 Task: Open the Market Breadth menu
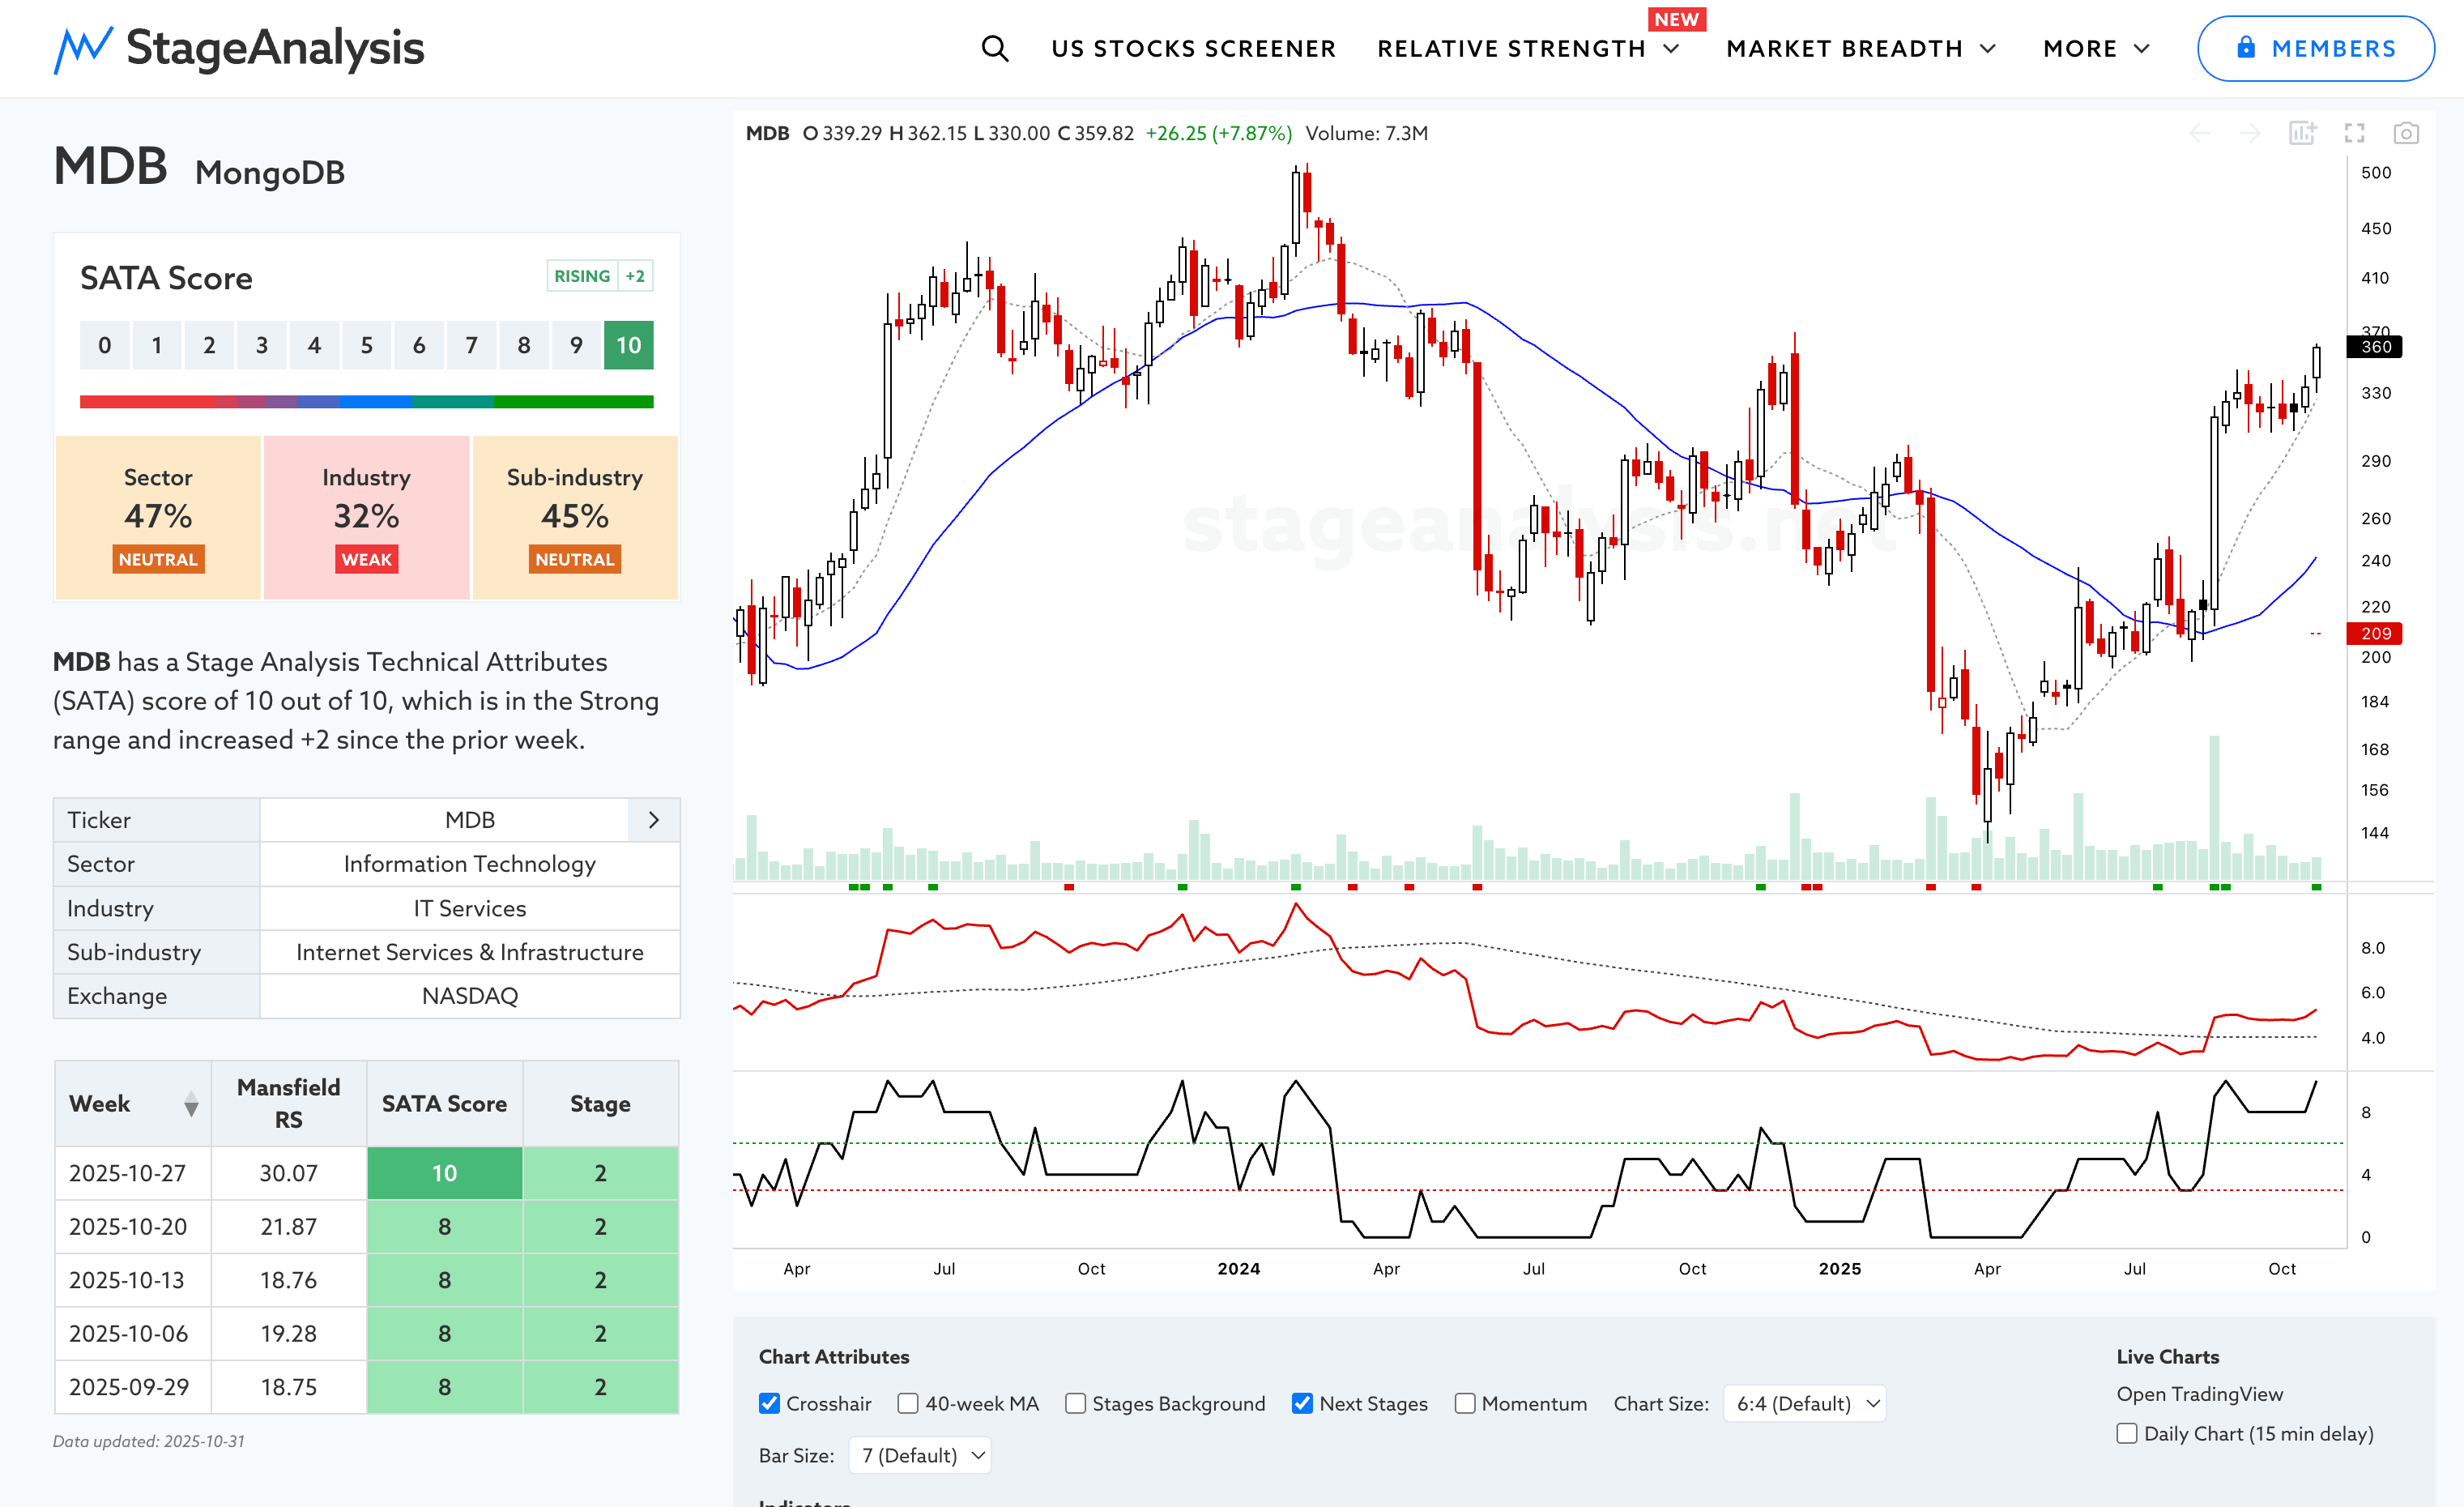point(1860,48)
